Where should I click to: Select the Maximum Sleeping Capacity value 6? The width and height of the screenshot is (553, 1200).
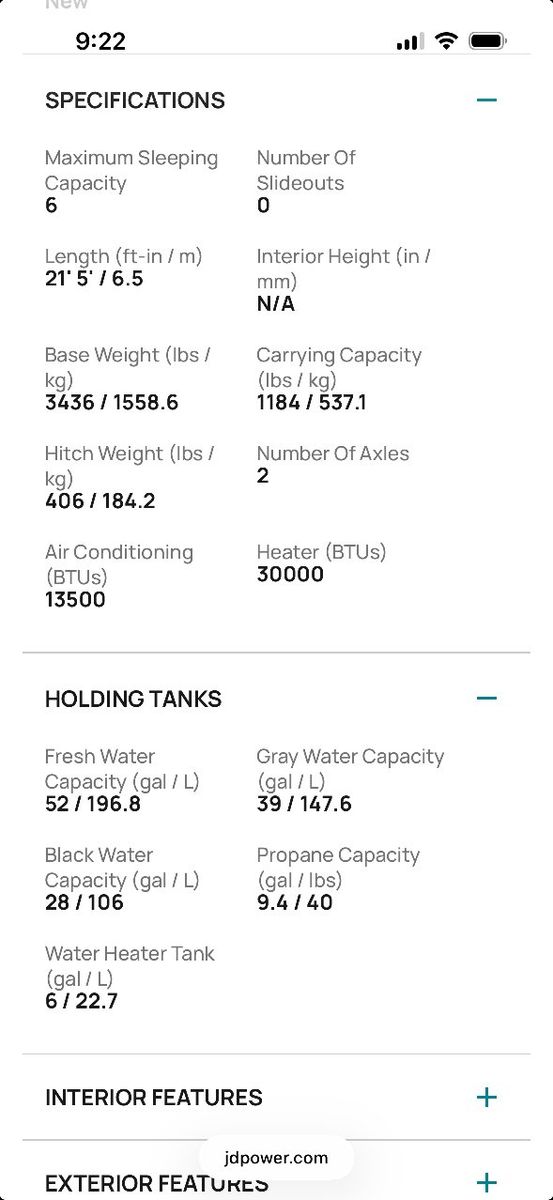tap(51, 206)
